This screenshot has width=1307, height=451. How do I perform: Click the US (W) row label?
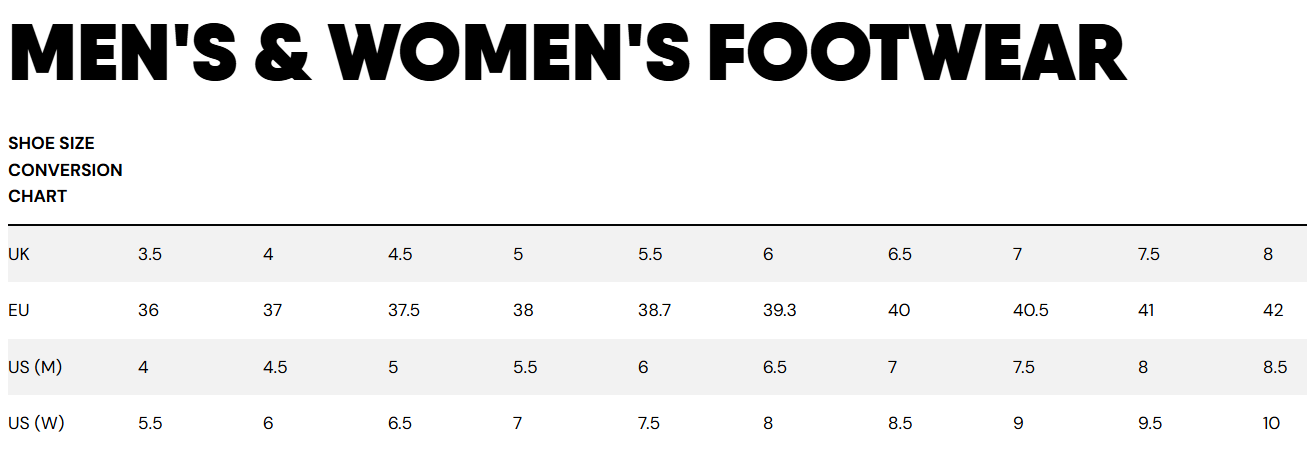36,423
